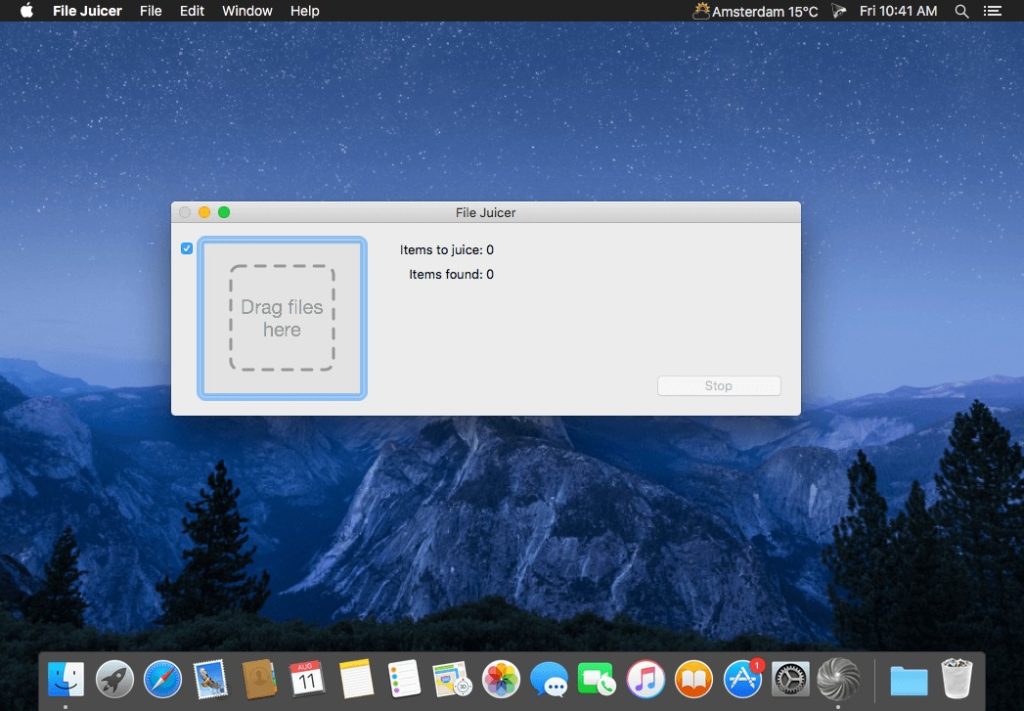Uncheck the checkbox beside the drop area

point(187,248)
